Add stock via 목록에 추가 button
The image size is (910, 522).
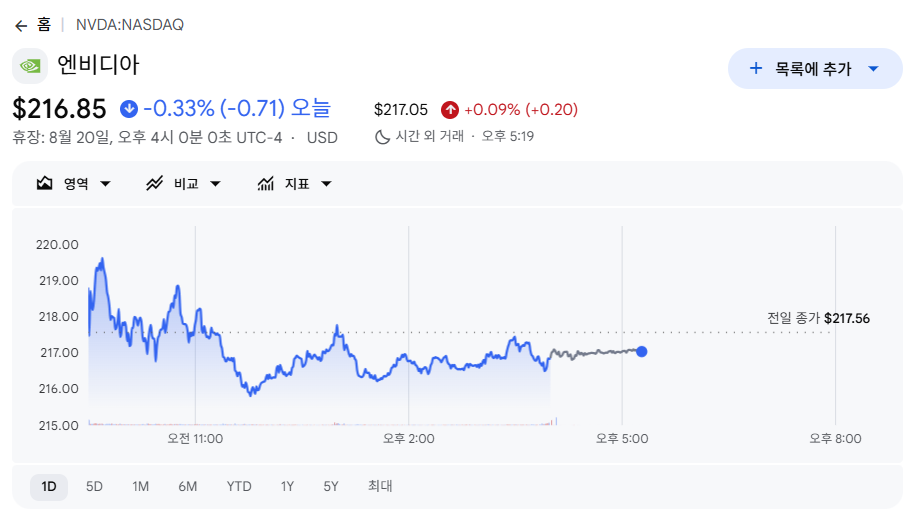pos(815,69)
